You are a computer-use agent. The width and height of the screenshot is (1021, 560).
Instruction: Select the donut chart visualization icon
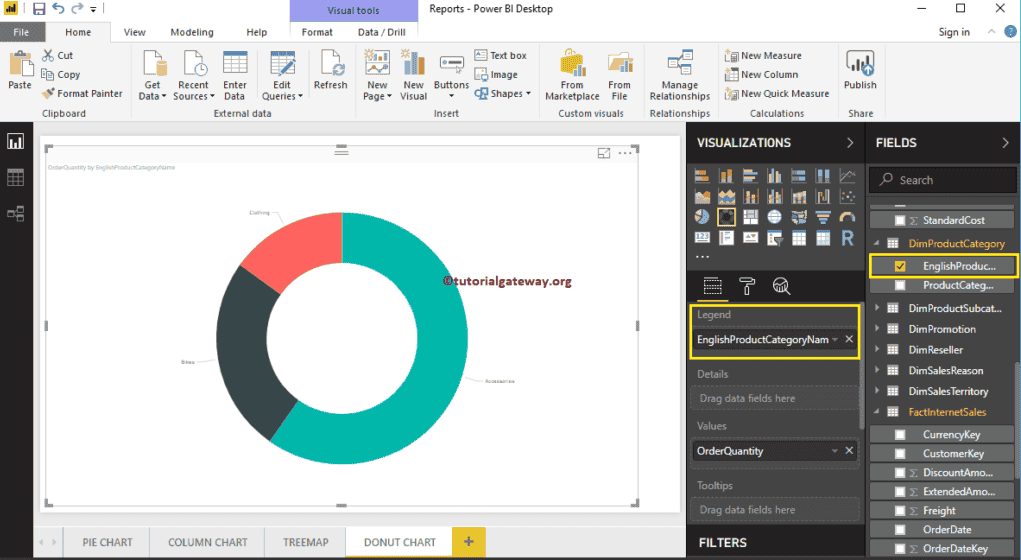(x=726, y=217)
